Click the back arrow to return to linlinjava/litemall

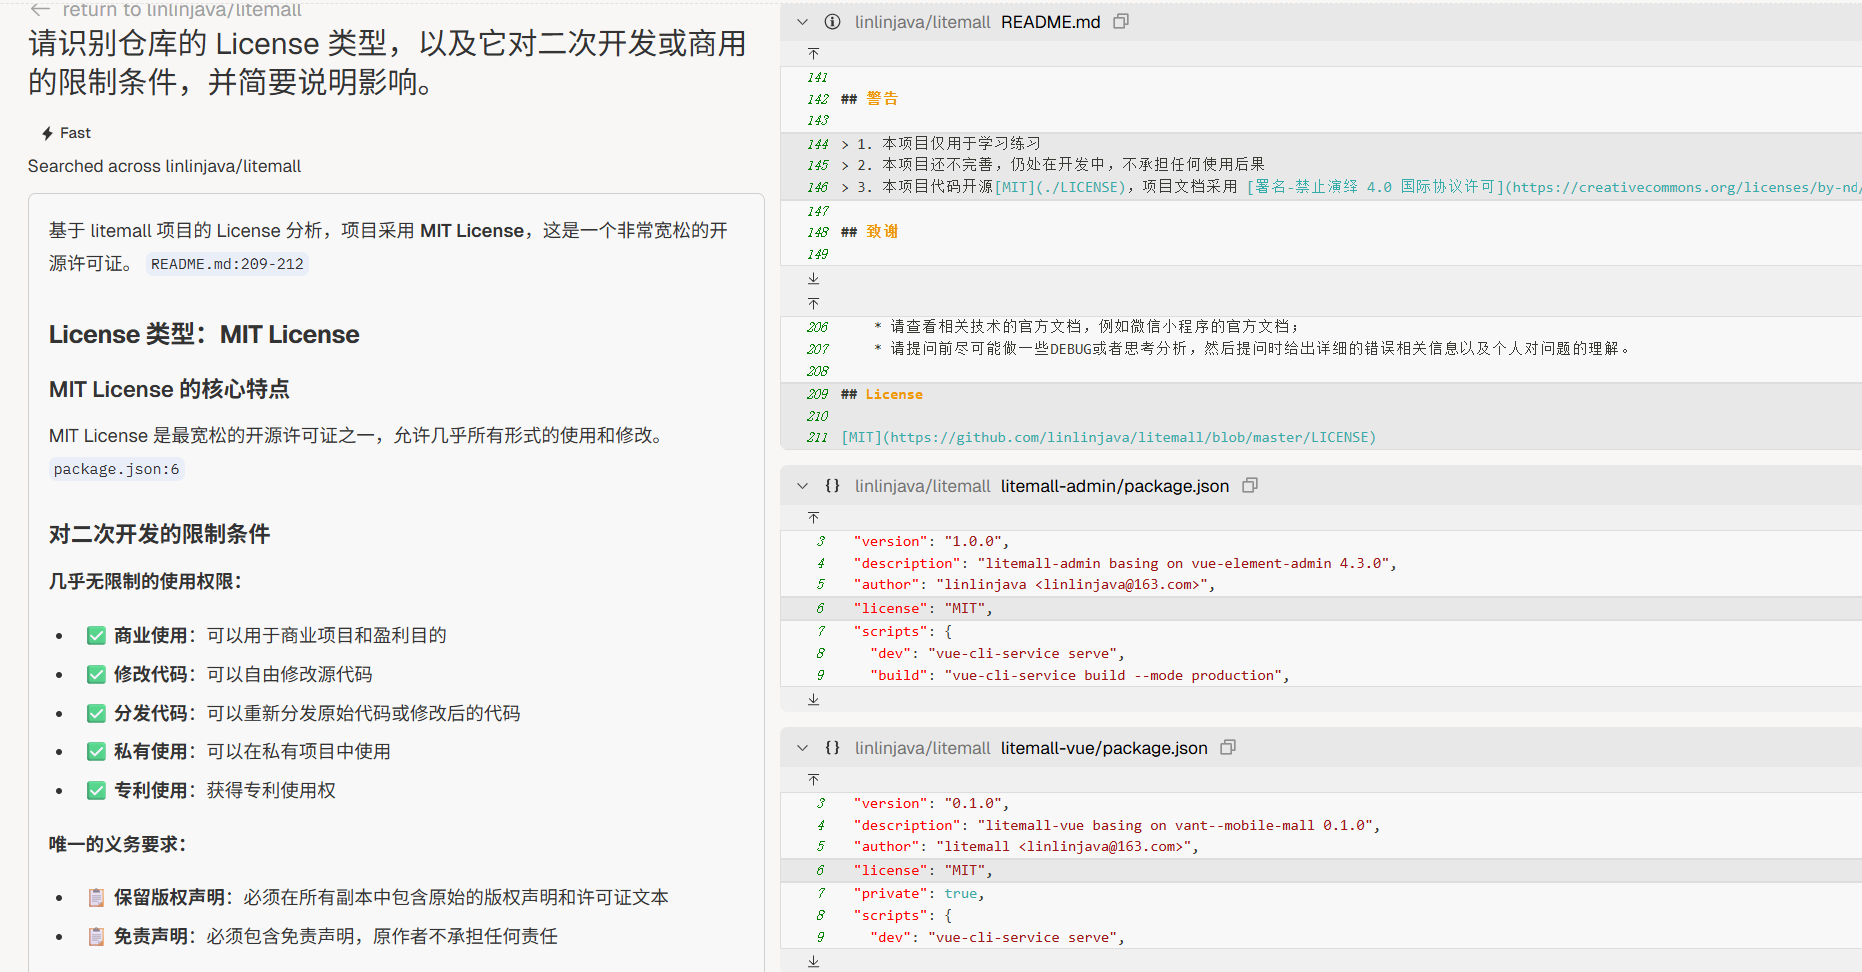pos(40,9)
